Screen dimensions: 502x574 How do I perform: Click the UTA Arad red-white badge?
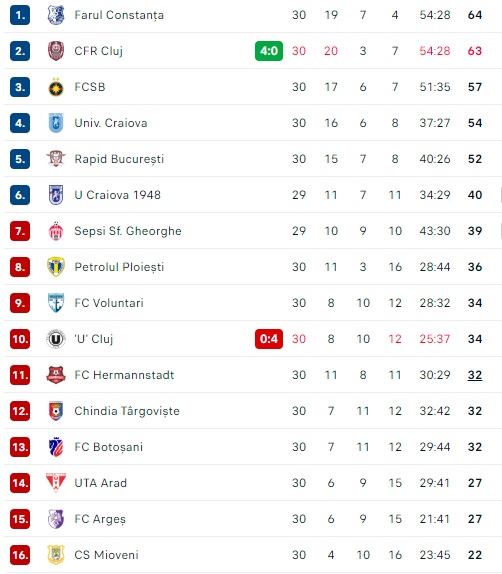tap(56, 483)
